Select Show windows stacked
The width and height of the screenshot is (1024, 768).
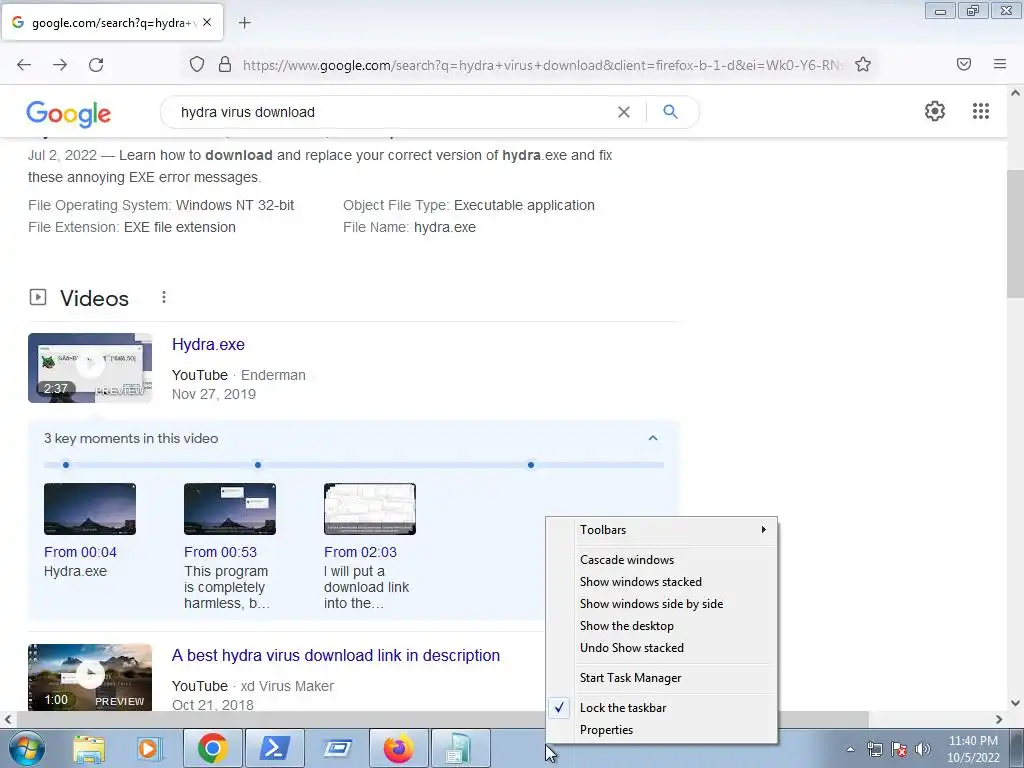point(662,582)
